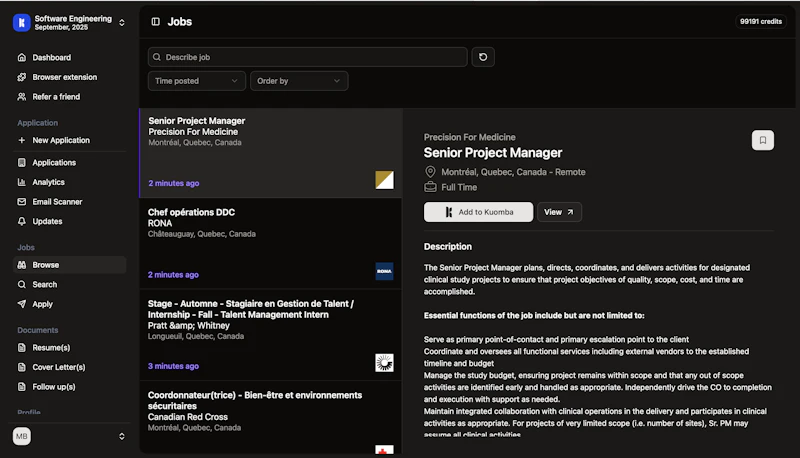800x458 pixels.
Task: Click View external job link button
Action: tap(559, 212)
